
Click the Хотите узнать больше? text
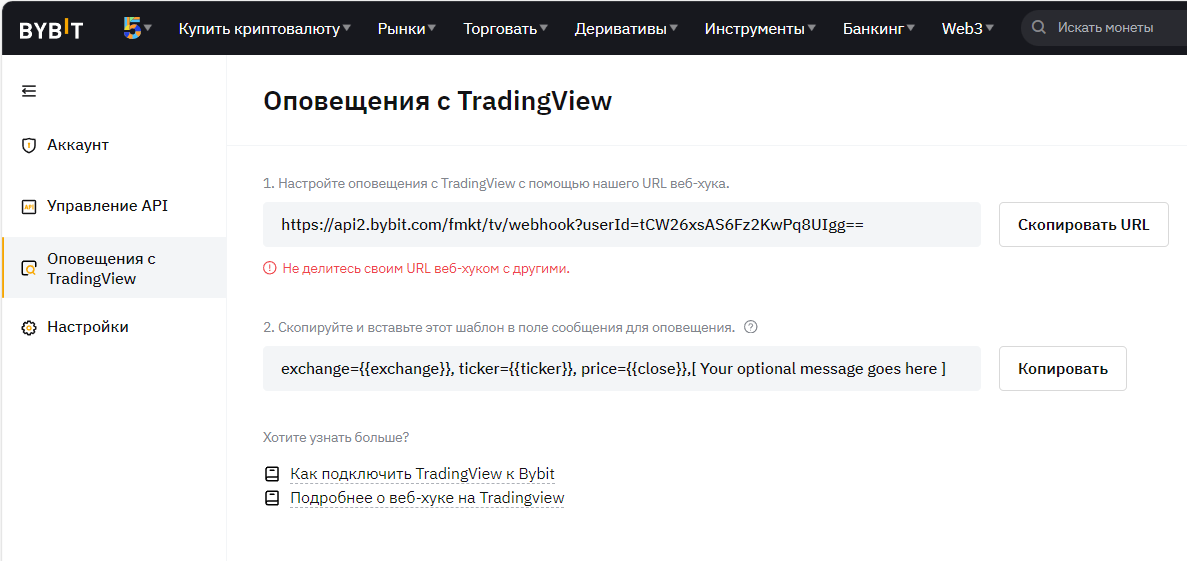click(335, 438)
